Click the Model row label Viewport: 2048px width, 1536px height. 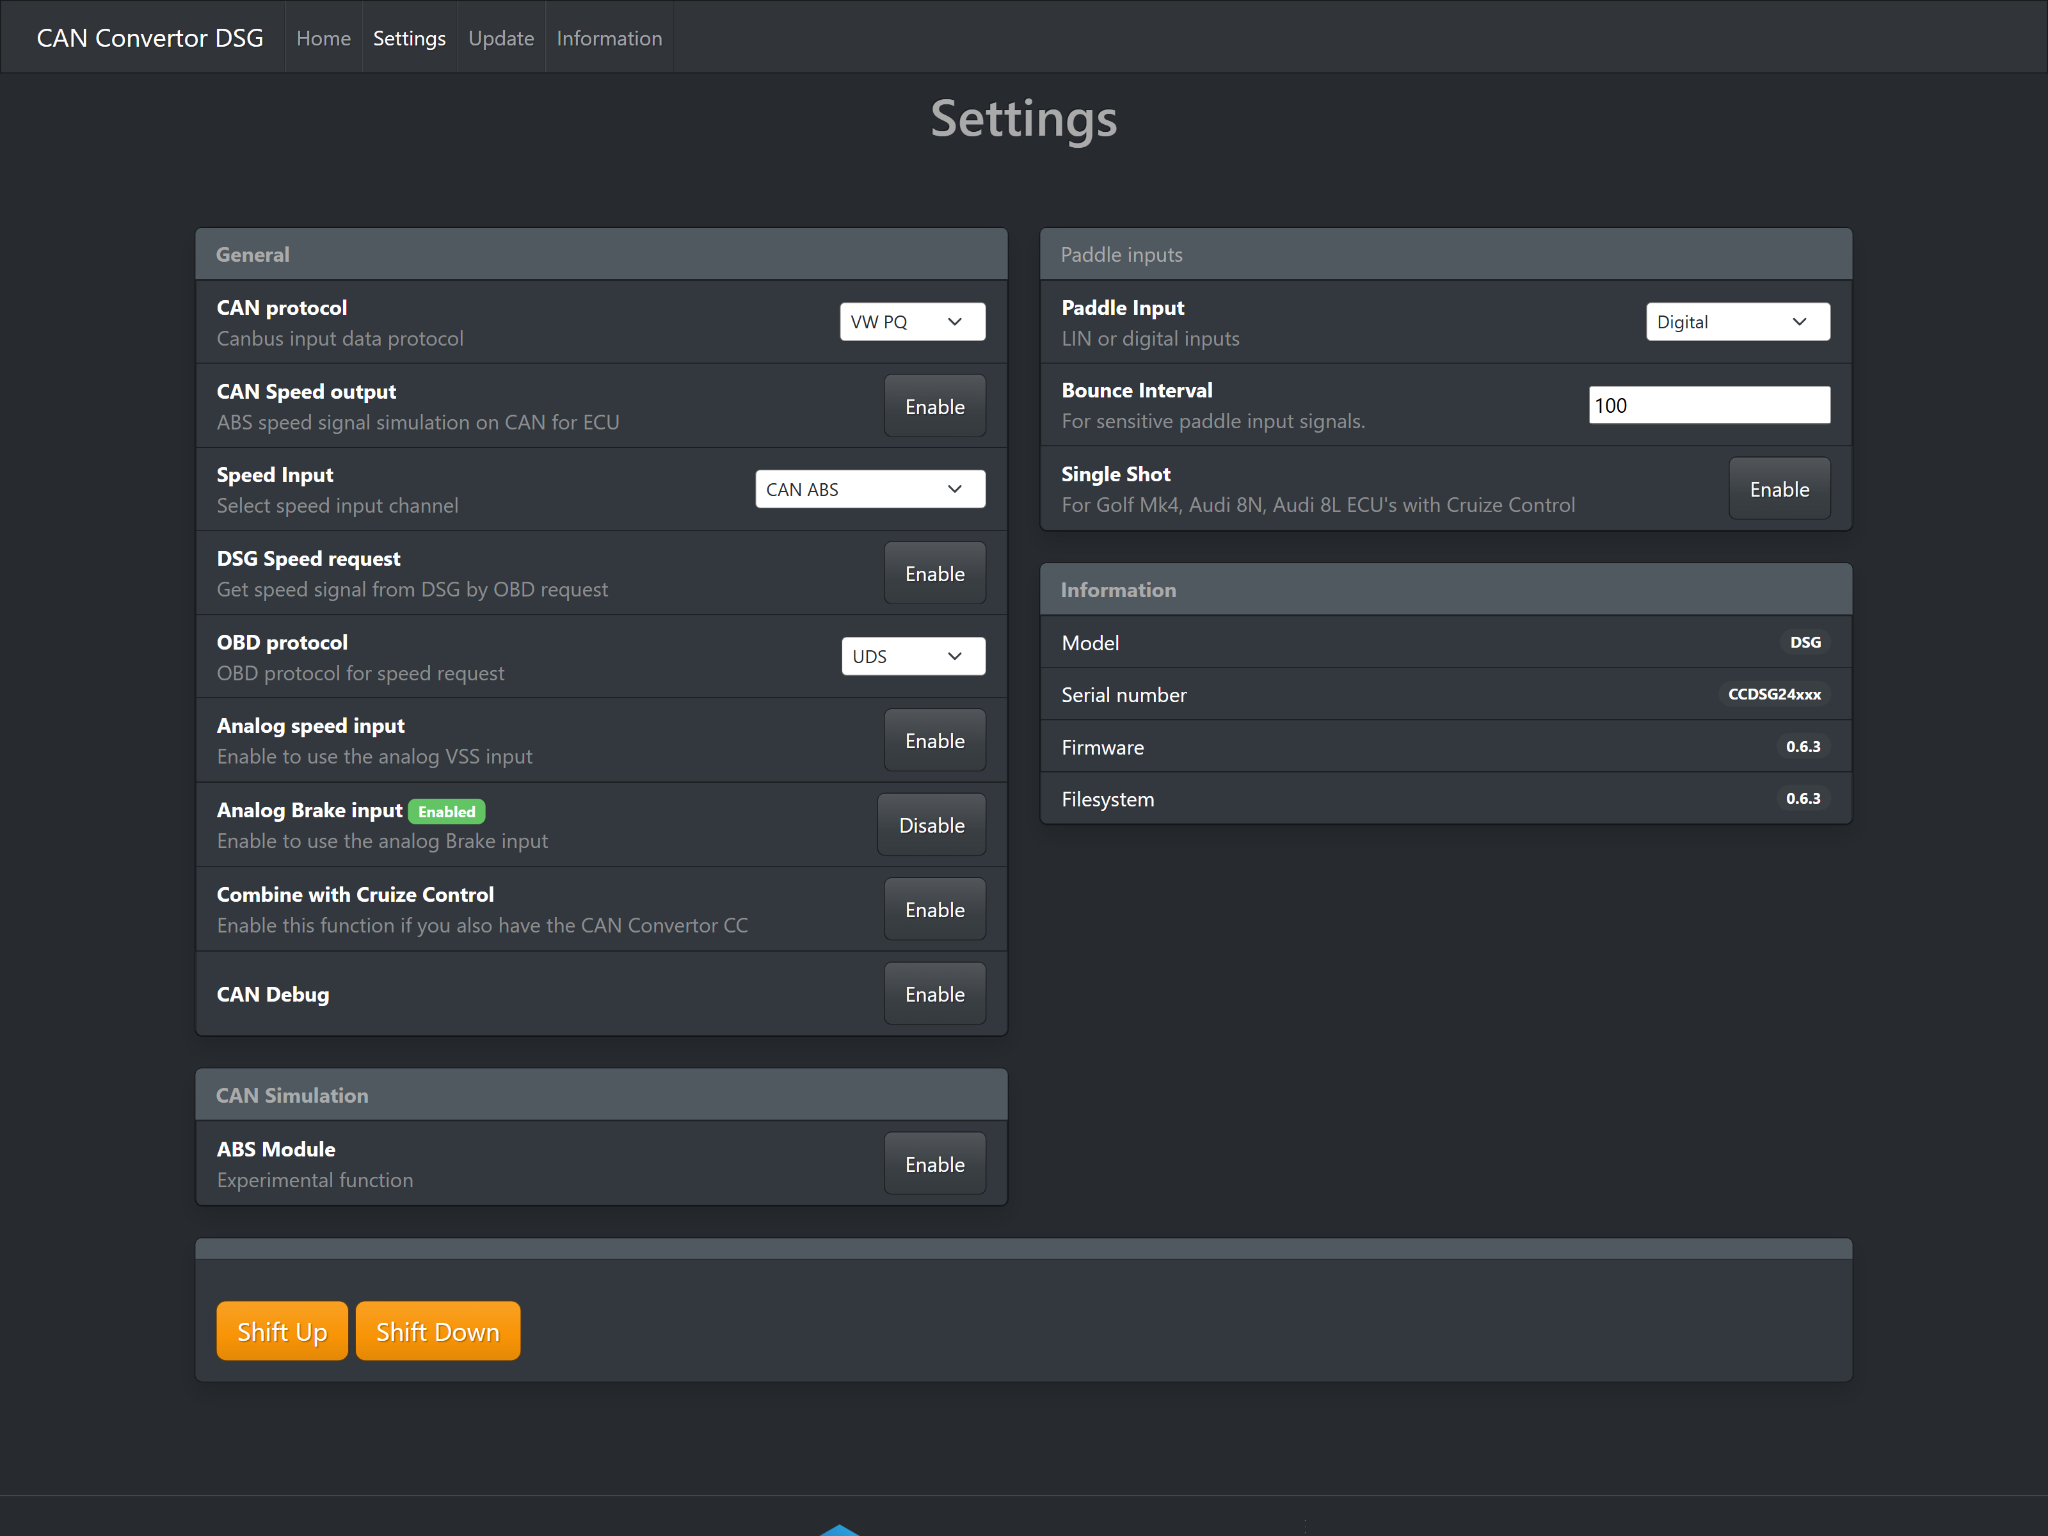click(1090, 643)
